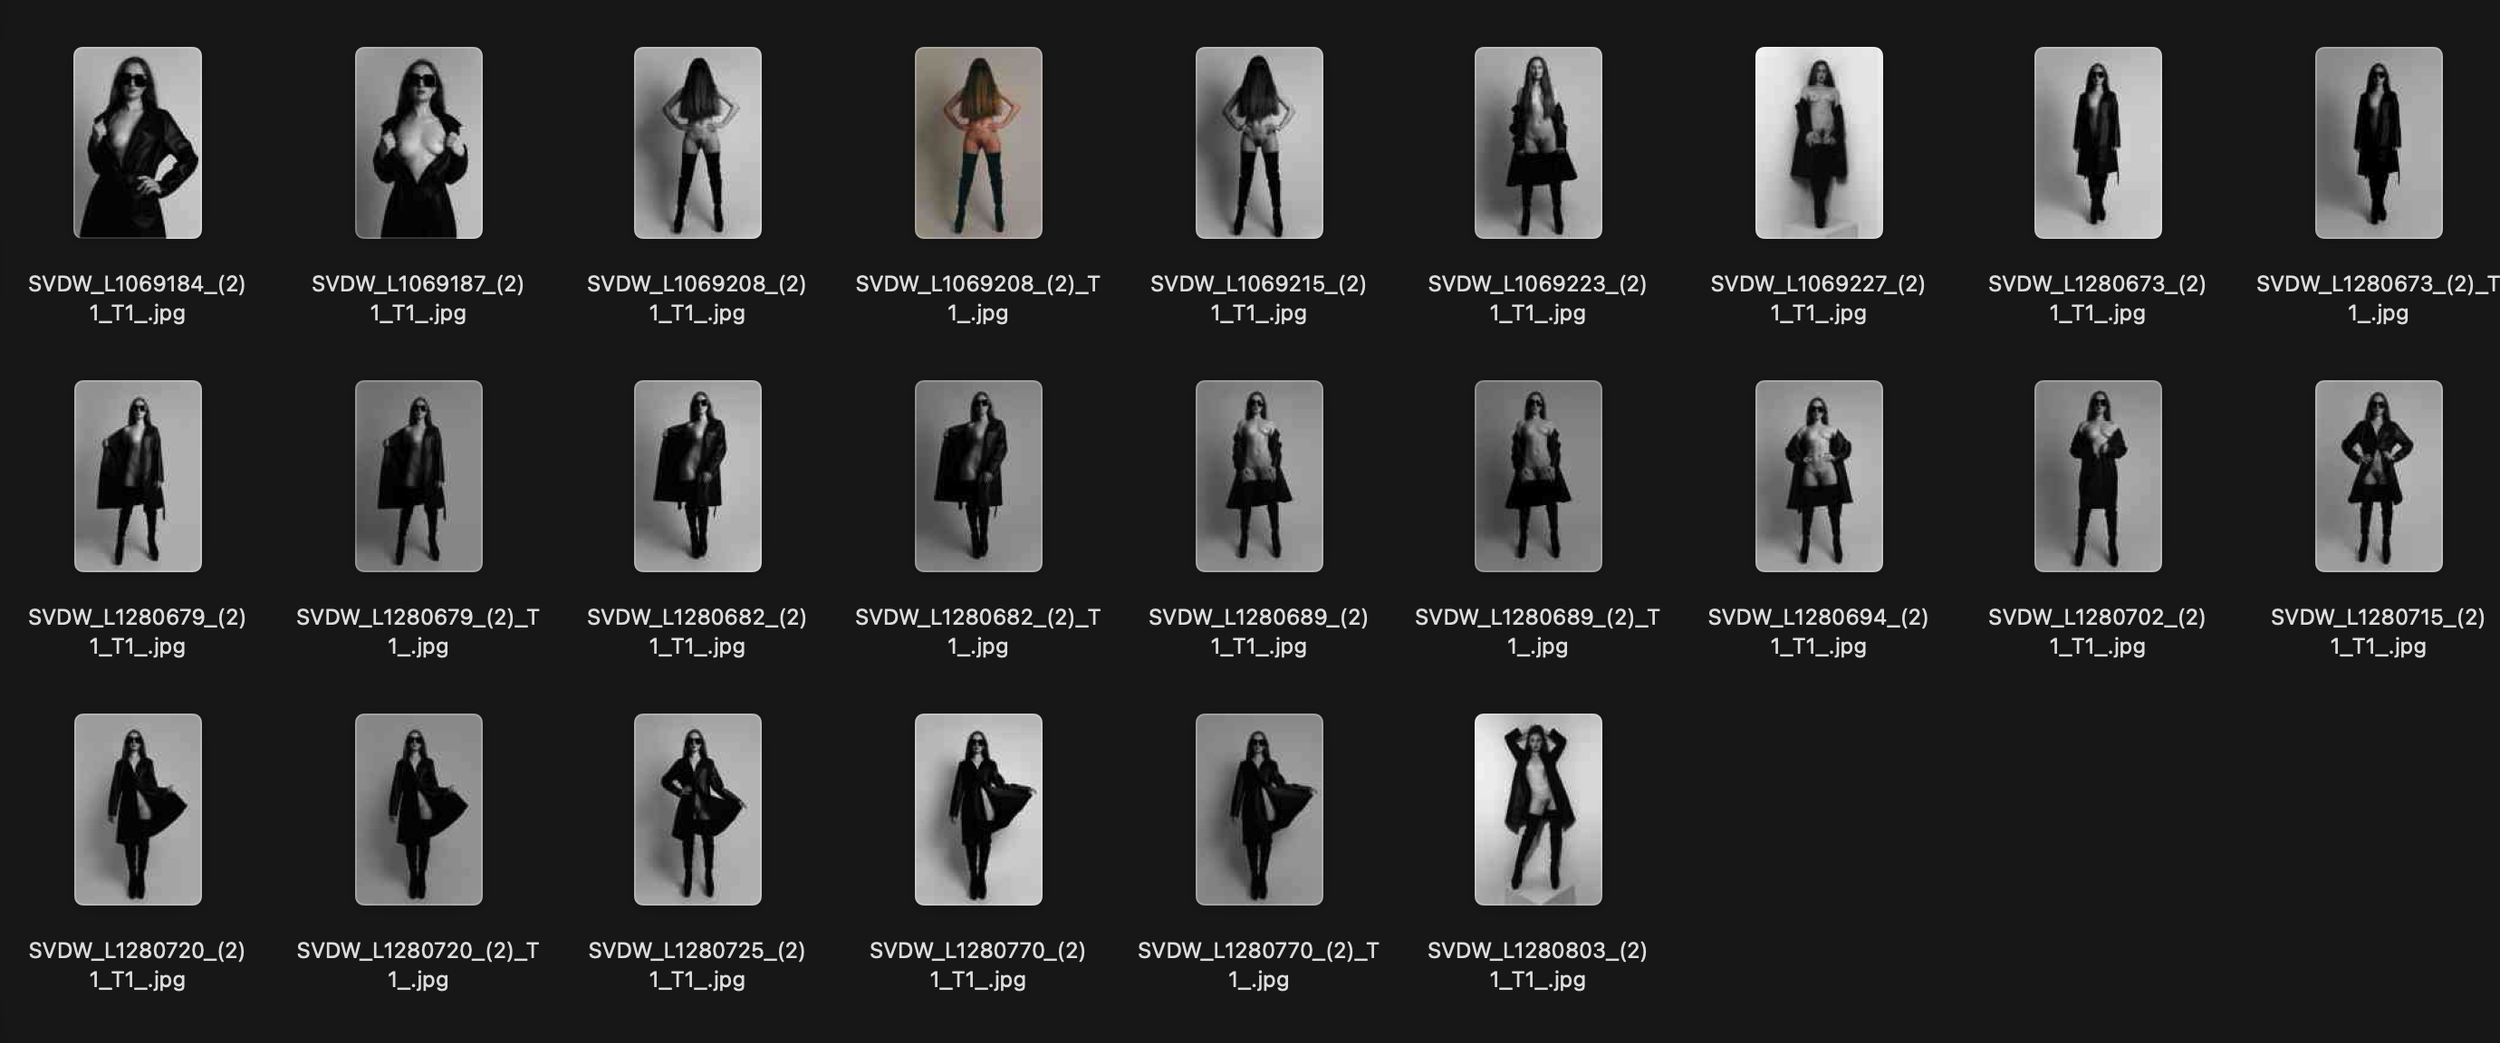
Task: Select thumbnail of SVDW_L1280702_(2)1_T1_.jpg
Action: click(2098, 476)
